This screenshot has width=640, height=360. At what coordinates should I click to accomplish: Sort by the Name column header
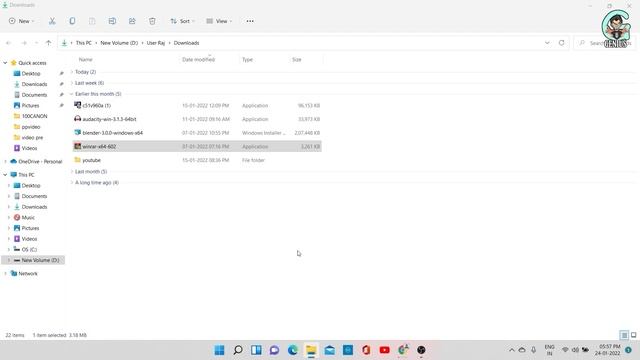click(85, 60)
